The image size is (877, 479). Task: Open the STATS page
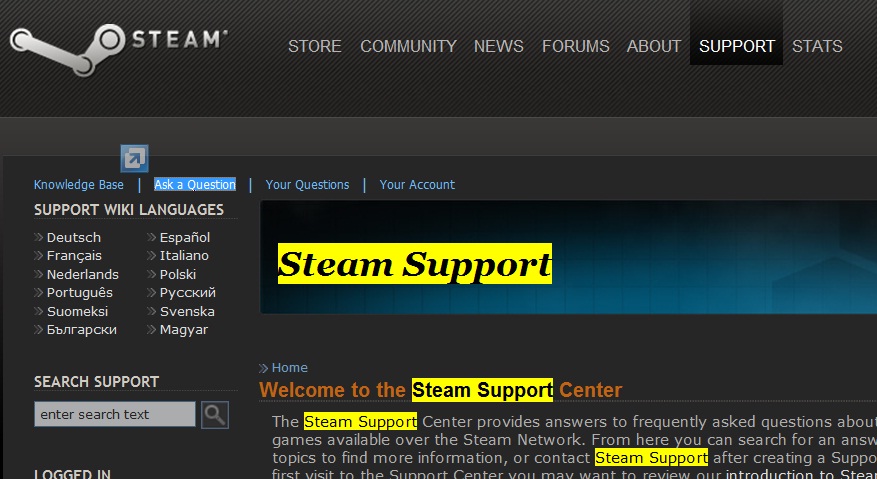click(817, 46)
